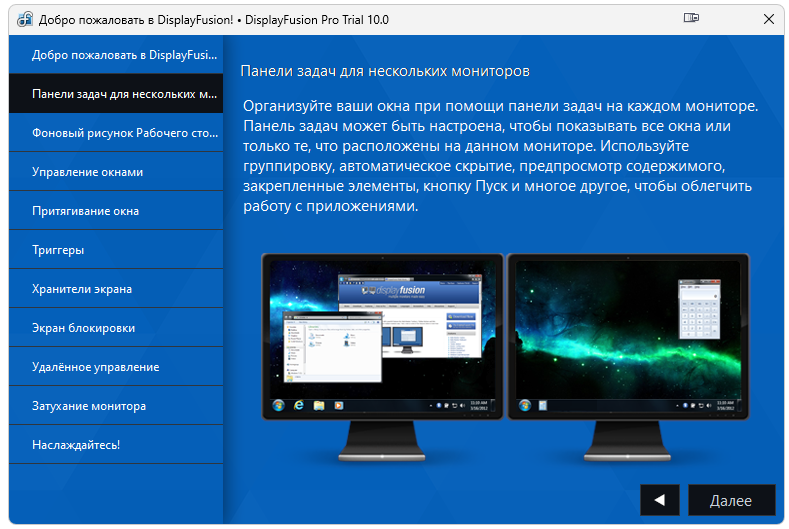789x529 pixels.
Task: Show the Хранители экрана section
Action: point(116,288)
